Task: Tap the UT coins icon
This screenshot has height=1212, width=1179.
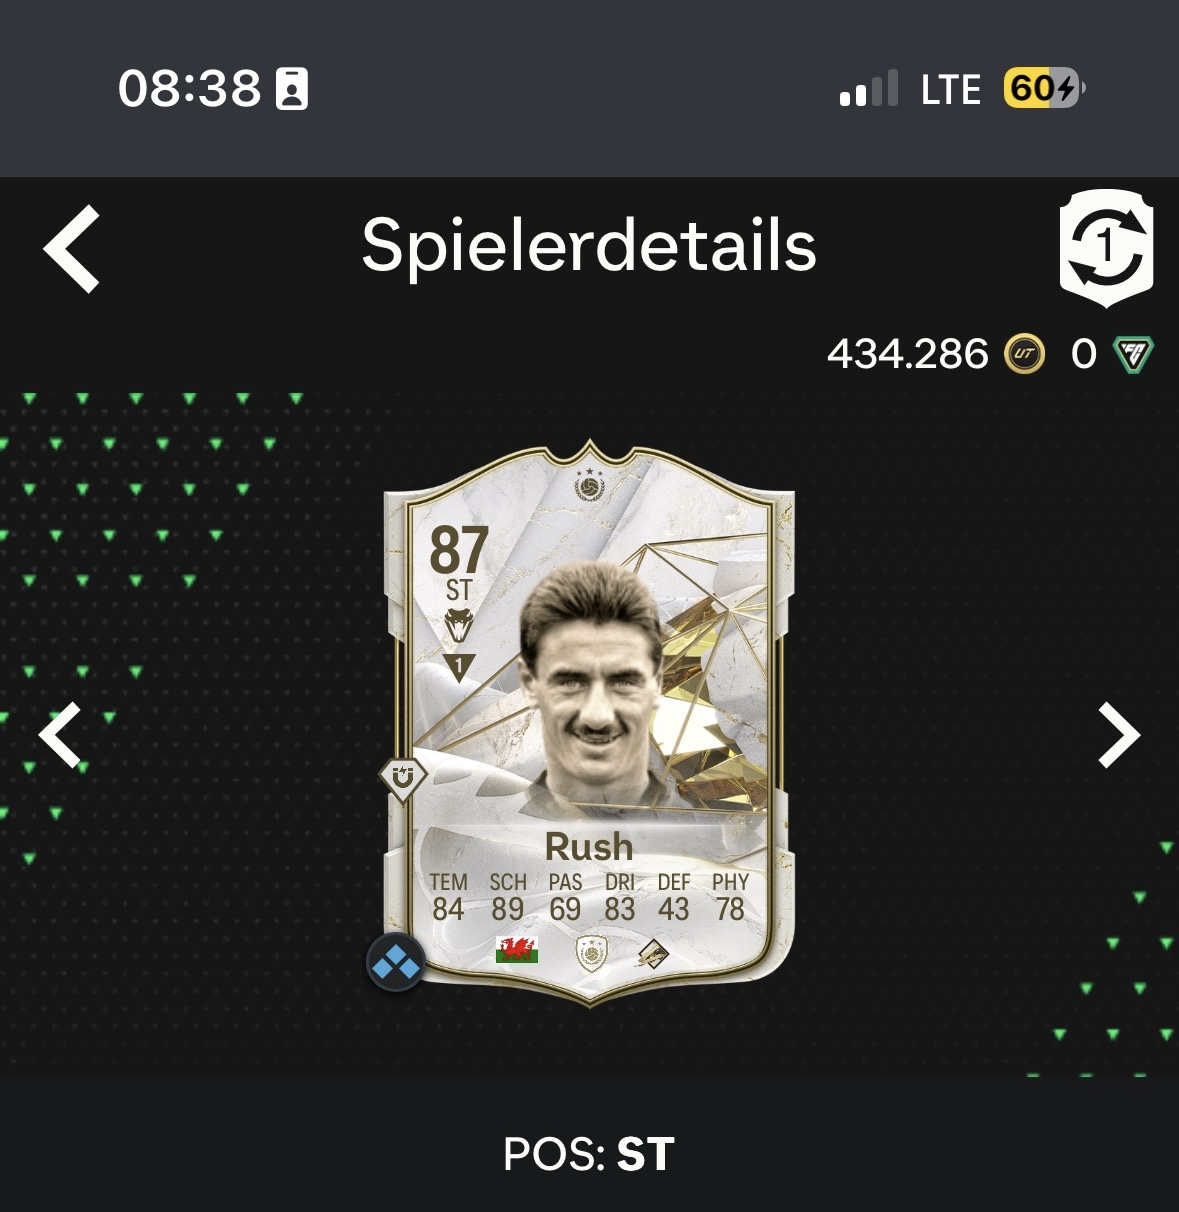Action: point(1024,354)
